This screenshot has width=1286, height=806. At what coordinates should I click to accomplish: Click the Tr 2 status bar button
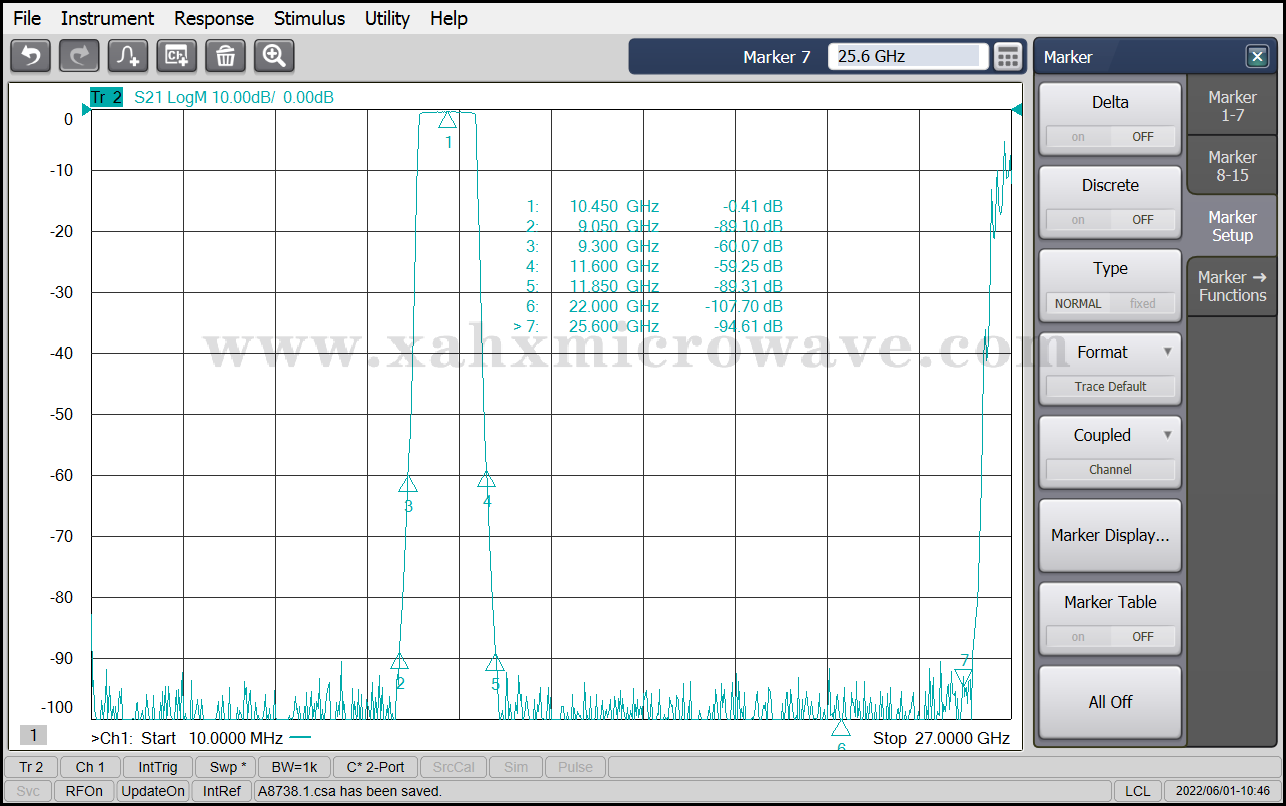point(31,767)
